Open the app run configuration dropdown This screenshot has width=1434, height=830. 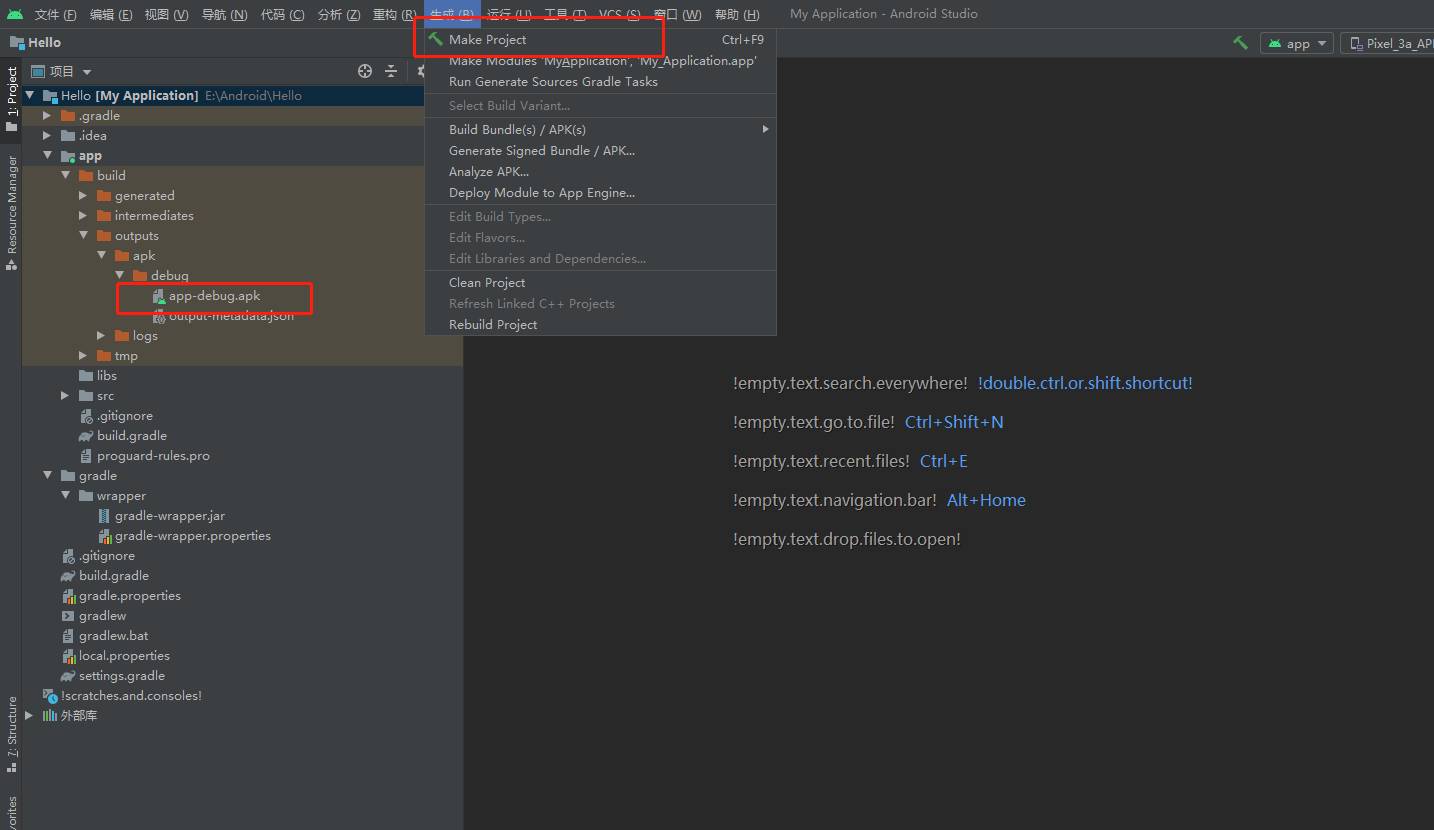1297,43
